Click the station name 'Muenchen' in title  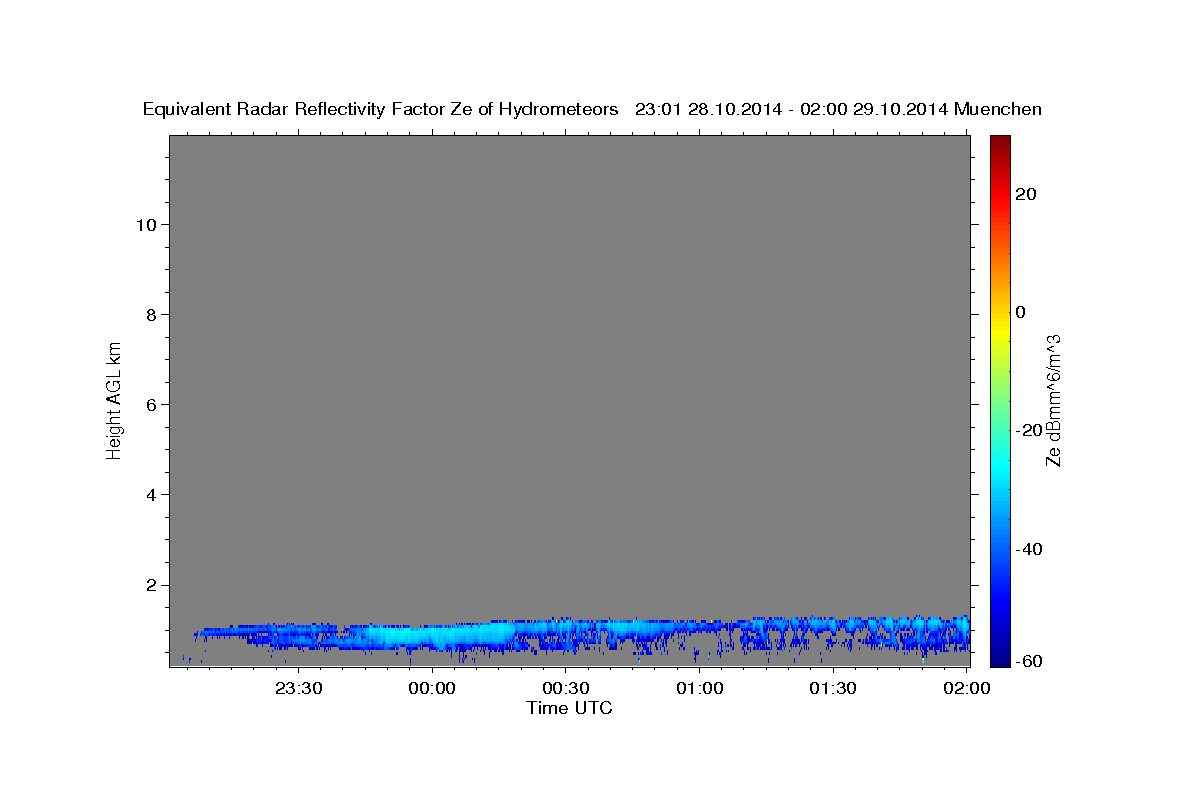[x=998, y=109]
